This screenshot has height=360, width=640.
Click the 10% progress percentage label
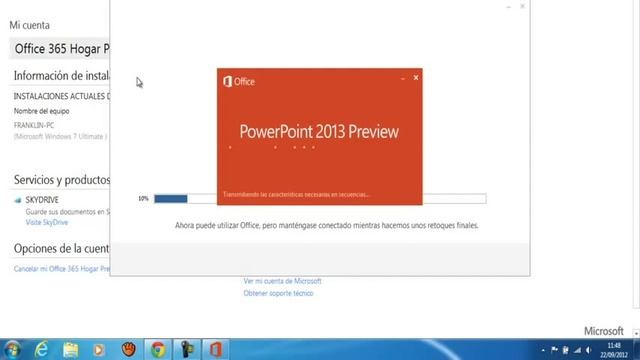pos(143,199)
